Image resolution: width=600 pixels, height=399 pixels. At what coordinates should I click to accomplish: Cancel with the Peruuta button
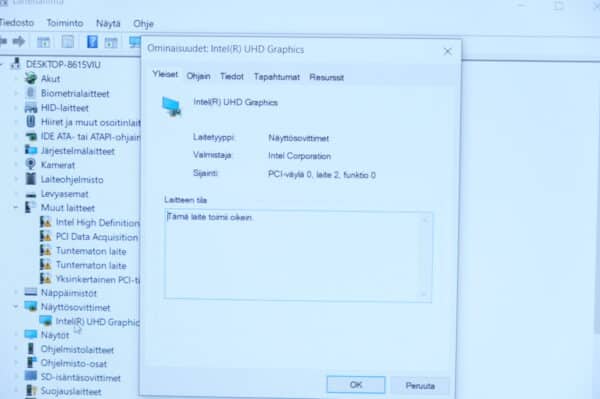(420, 386)
